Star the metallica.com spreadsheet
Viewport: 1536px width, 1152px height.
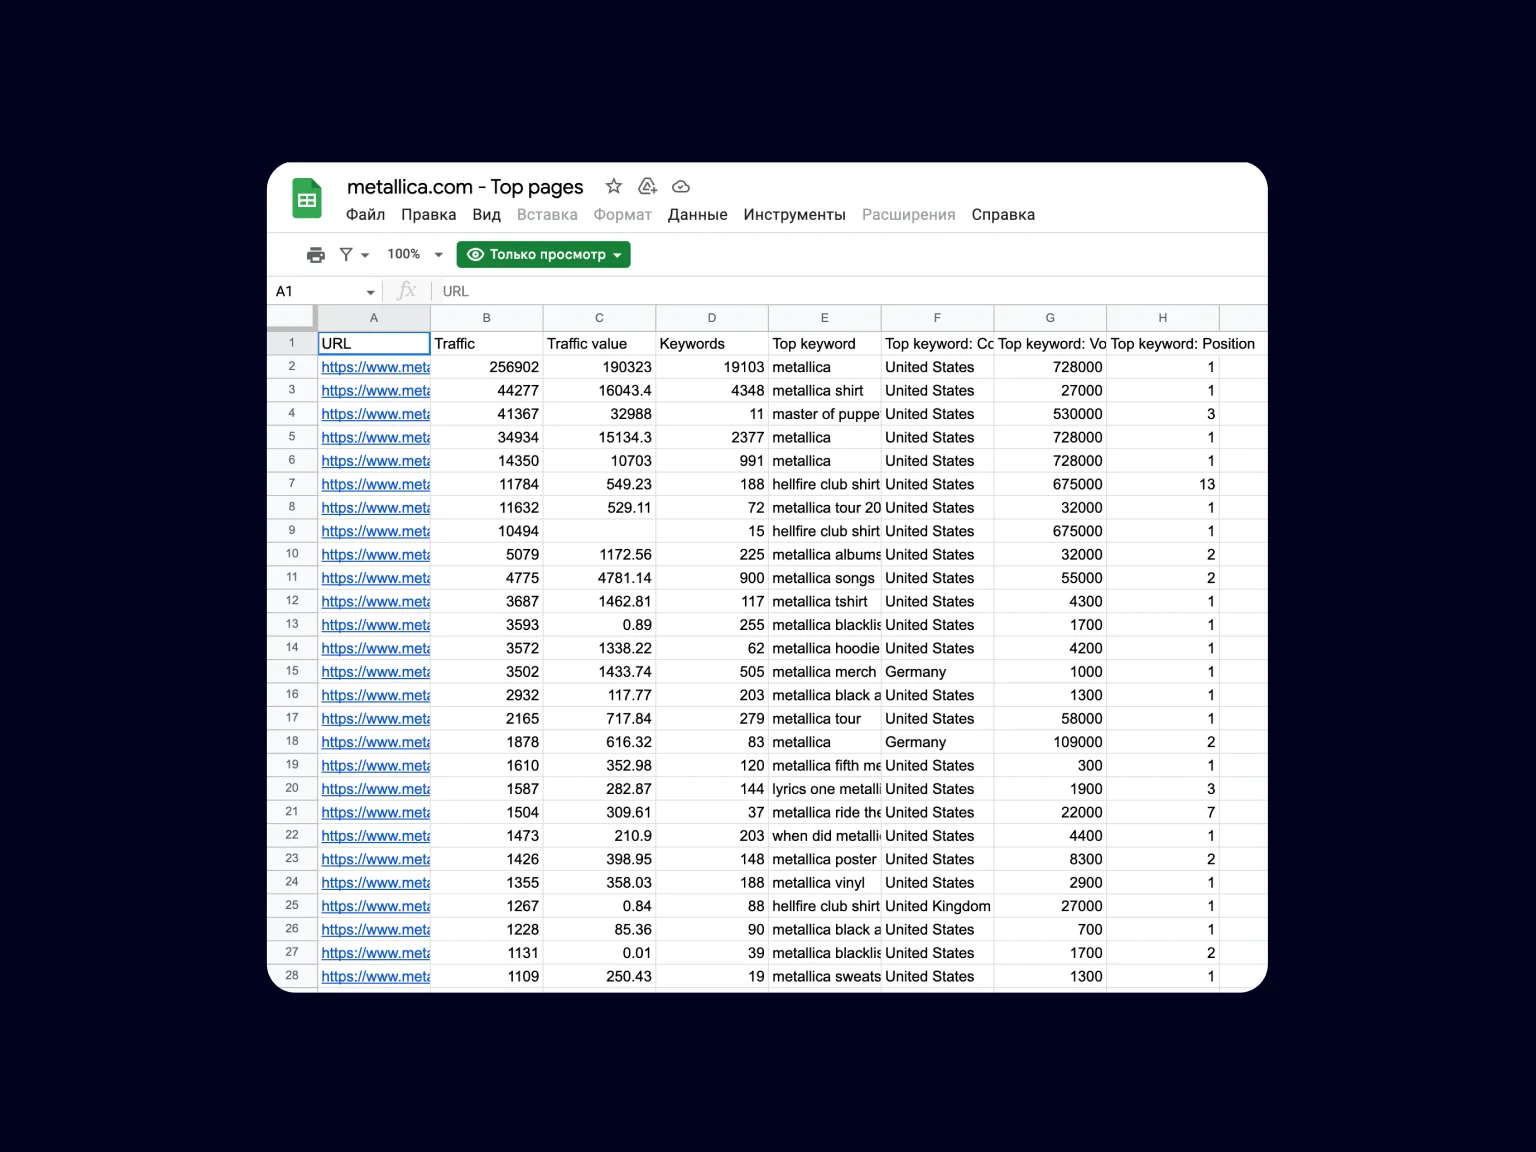614,186
